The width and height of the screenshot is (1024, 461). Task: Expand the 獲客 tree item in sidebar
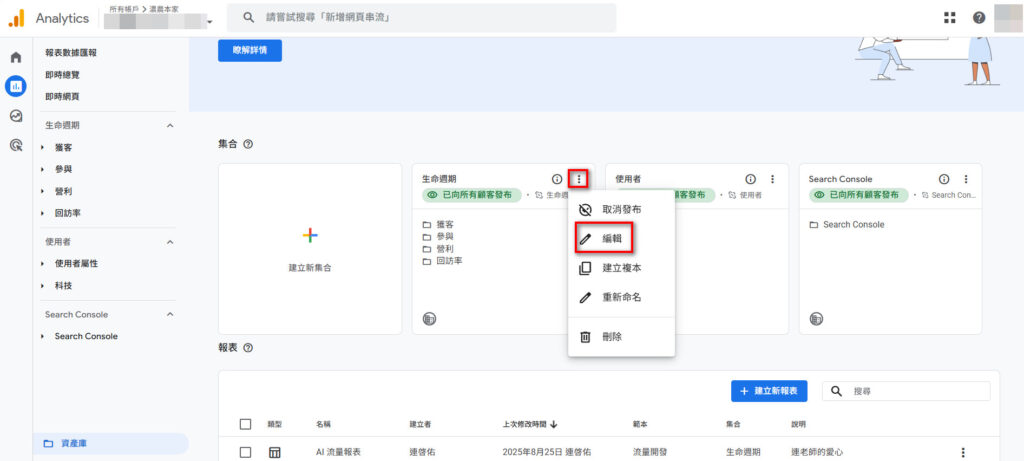[42, 148]
